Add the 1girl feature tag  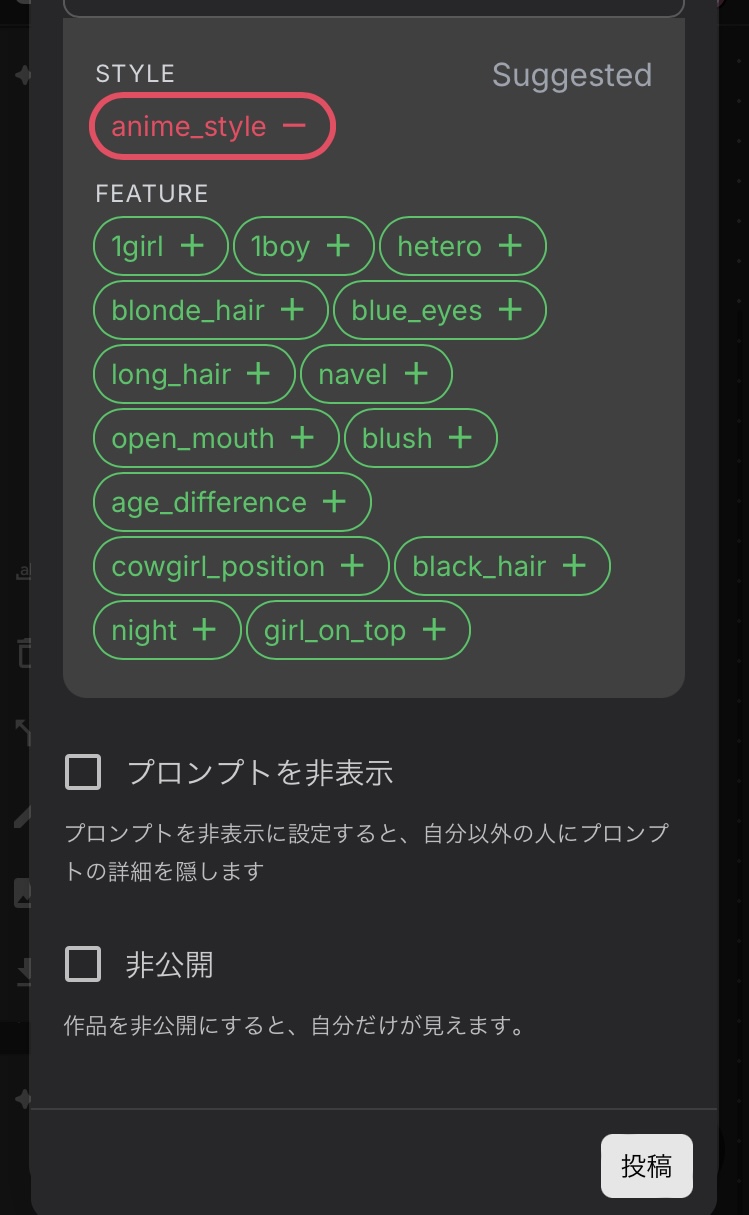click(192, 246)
